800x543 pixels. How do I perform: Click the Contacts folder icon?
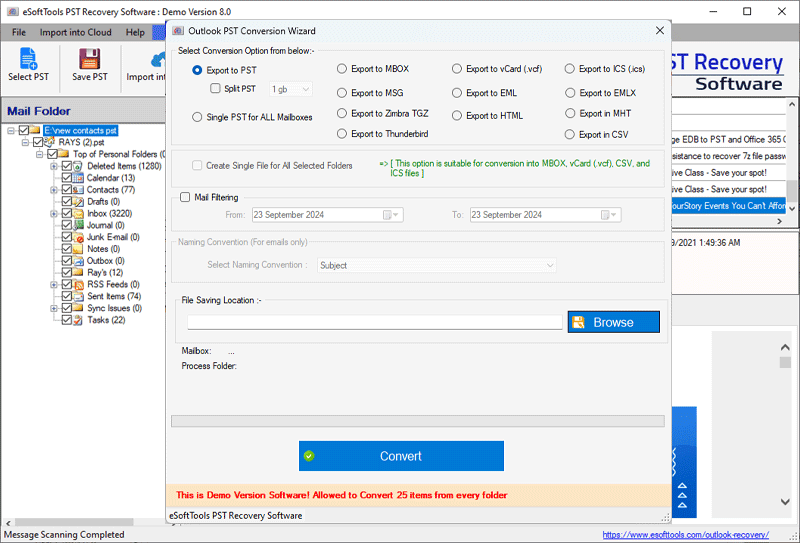[78, 190]
